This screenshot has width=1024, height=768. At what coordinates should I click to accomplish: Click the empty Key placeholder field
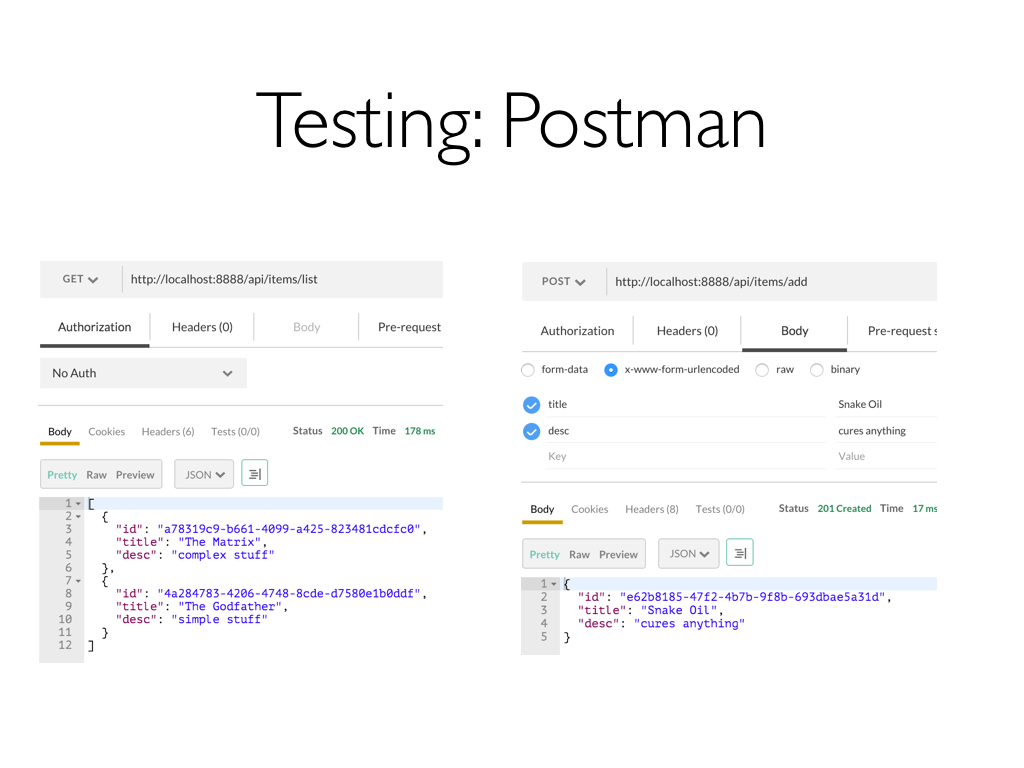(686, 456)
